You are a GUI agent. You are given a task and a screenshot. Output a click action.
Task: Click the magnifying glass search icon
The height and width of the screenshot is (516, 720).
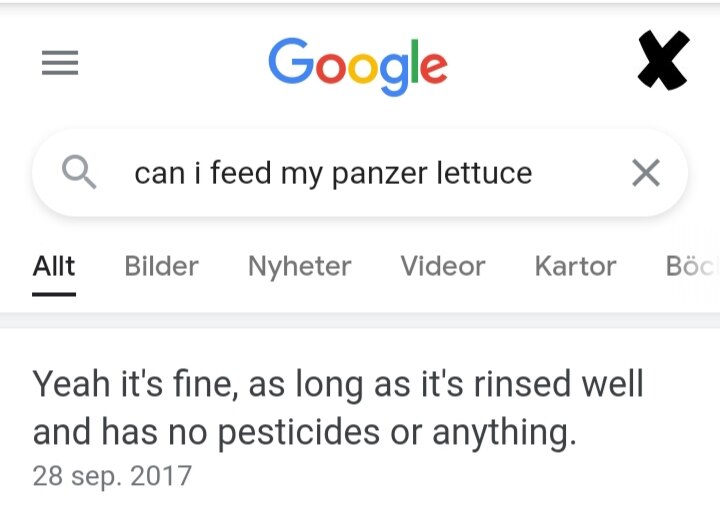[x=79, y=173]
